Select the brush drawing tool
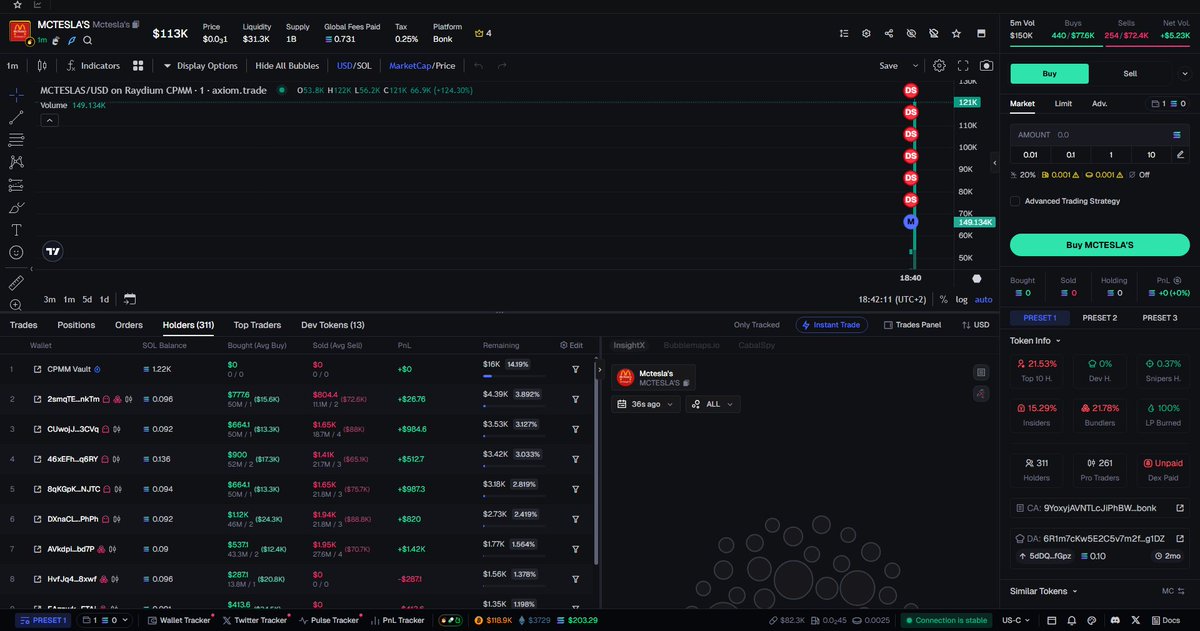The height and width of the screenshot is (631, 1200). [x=16, y=208]
